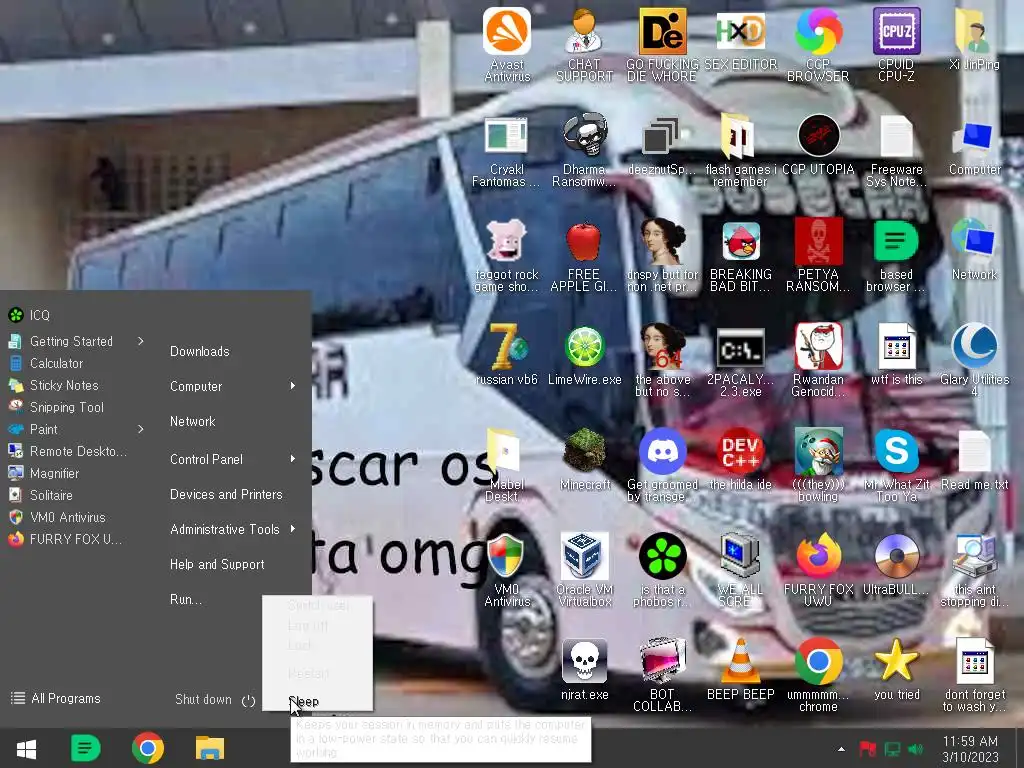
Task: Open based browser desktop icon
Action: point(896,256)
